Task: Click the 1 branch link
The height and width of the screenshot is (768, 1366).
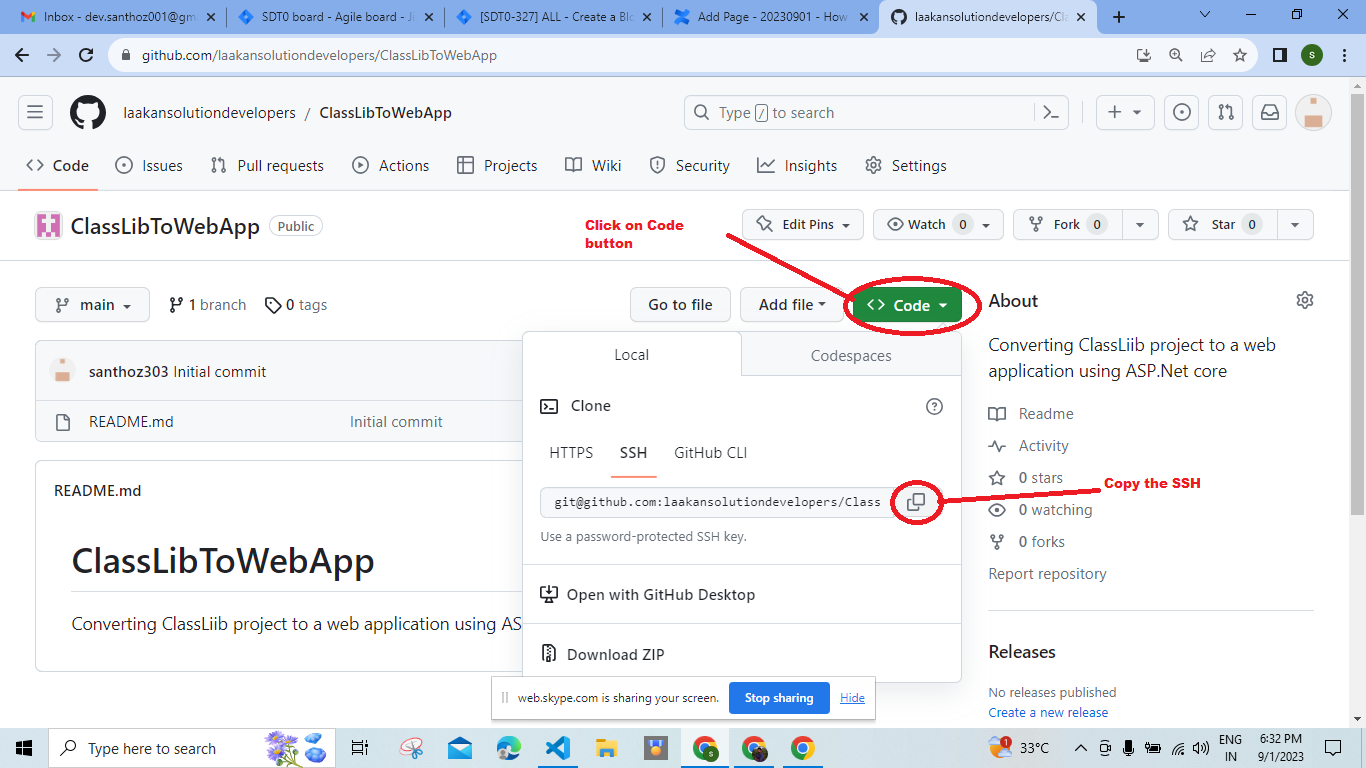Action: pyautogui.click(x=207, y=305)
